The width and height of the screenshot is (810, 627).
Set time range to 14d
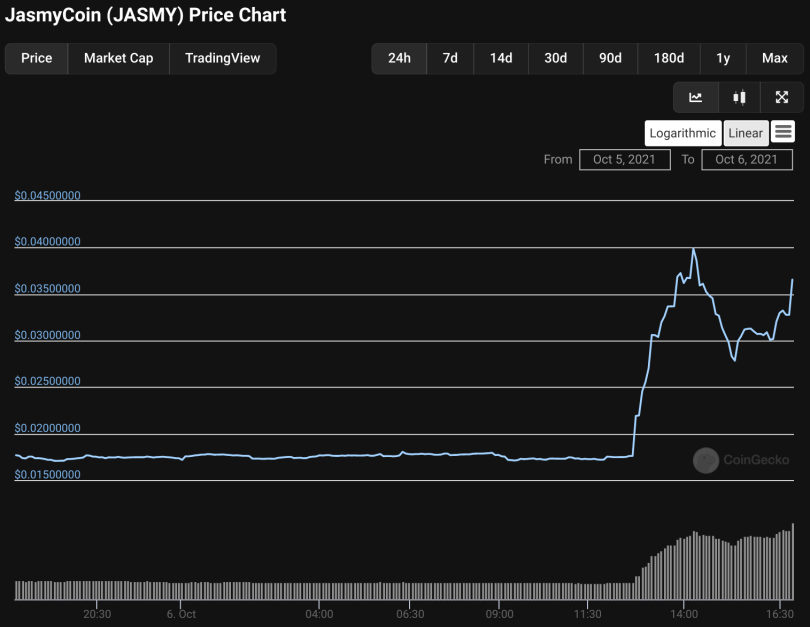501,58
